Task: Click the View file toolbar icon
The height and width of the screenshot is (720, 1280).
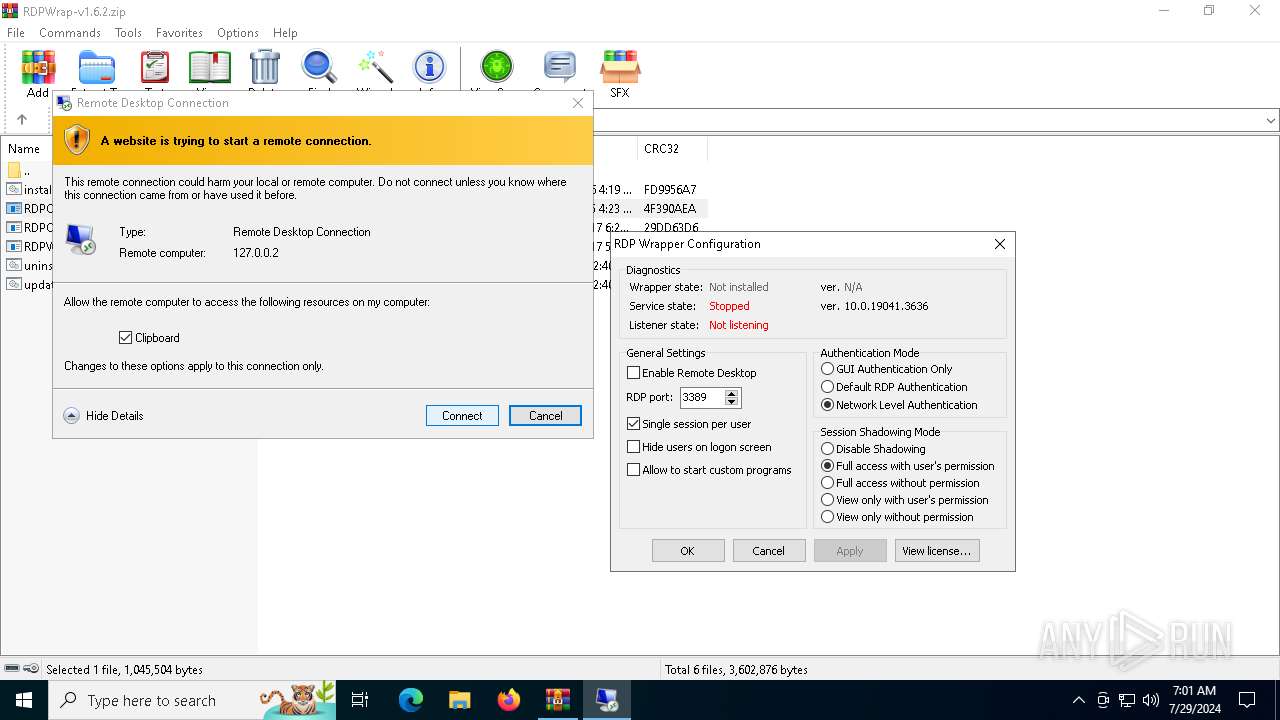Action: [x=210, y=68]
